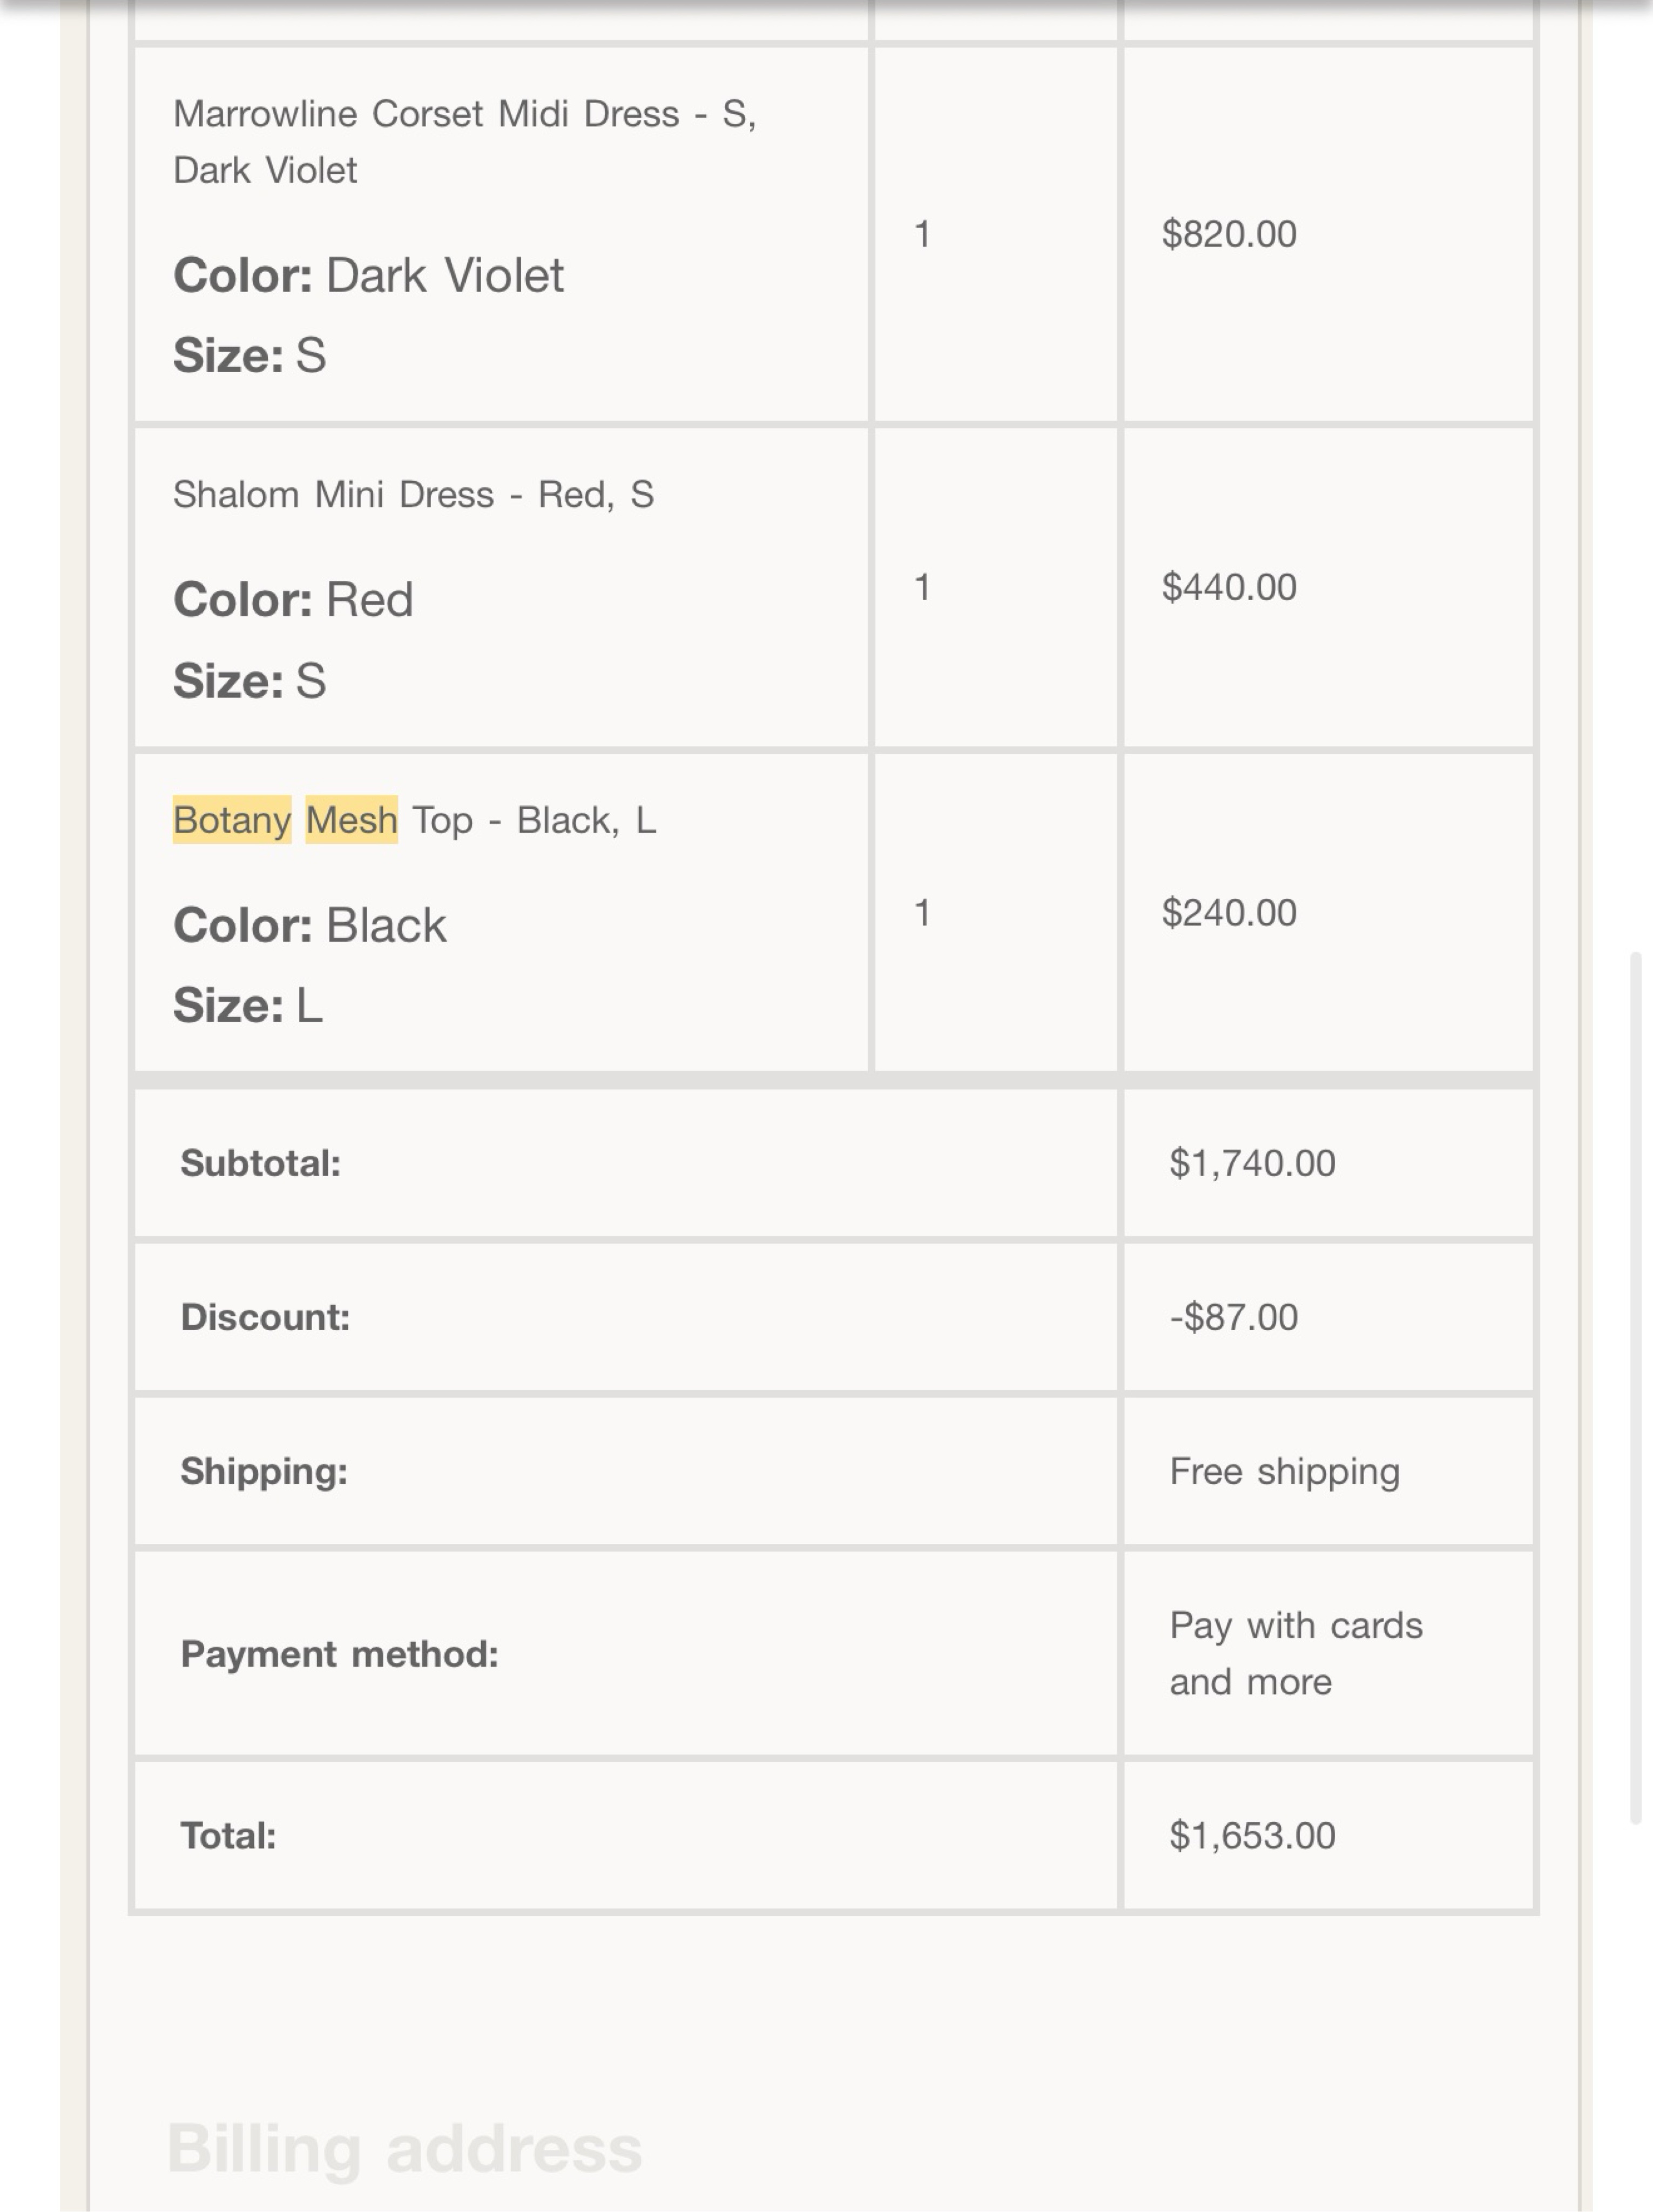This screenshot has height=2212, width=1653.
Task: Click the Discount value -$87.00
Action: tap(1234, 1317)
